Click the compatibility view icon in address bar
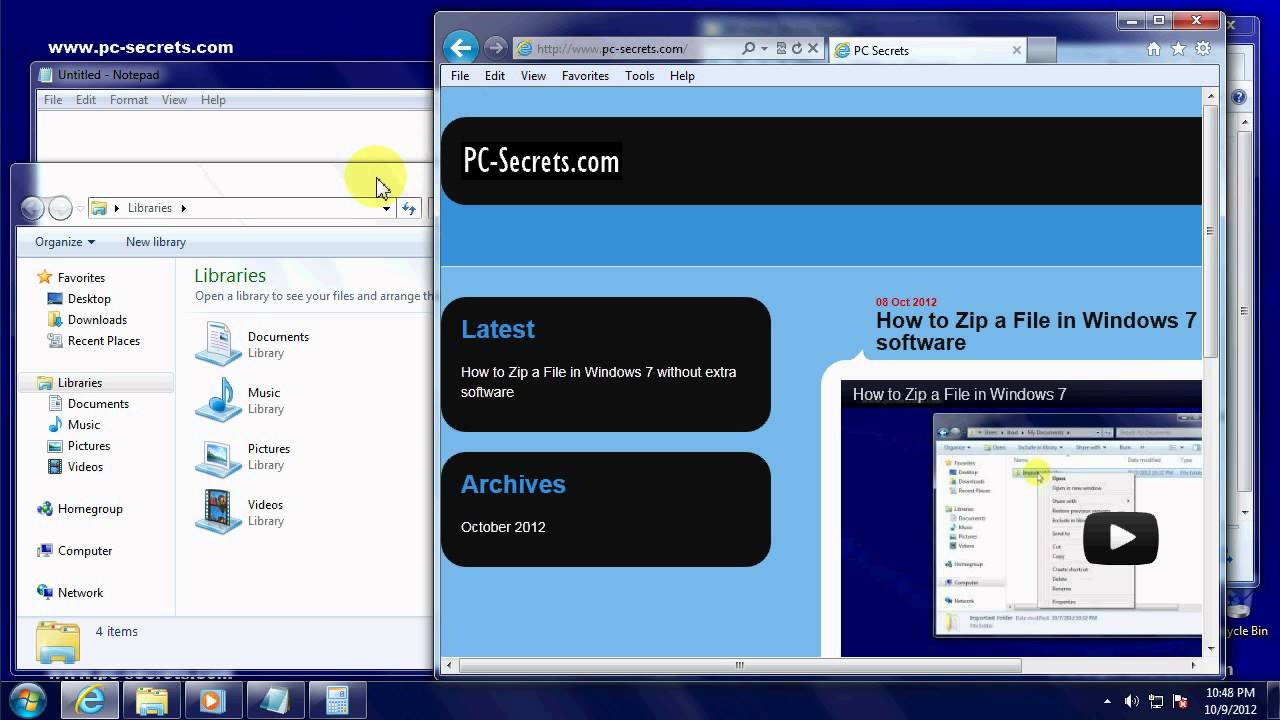The height and width of the screenshot is (720, 1280). 781,48
